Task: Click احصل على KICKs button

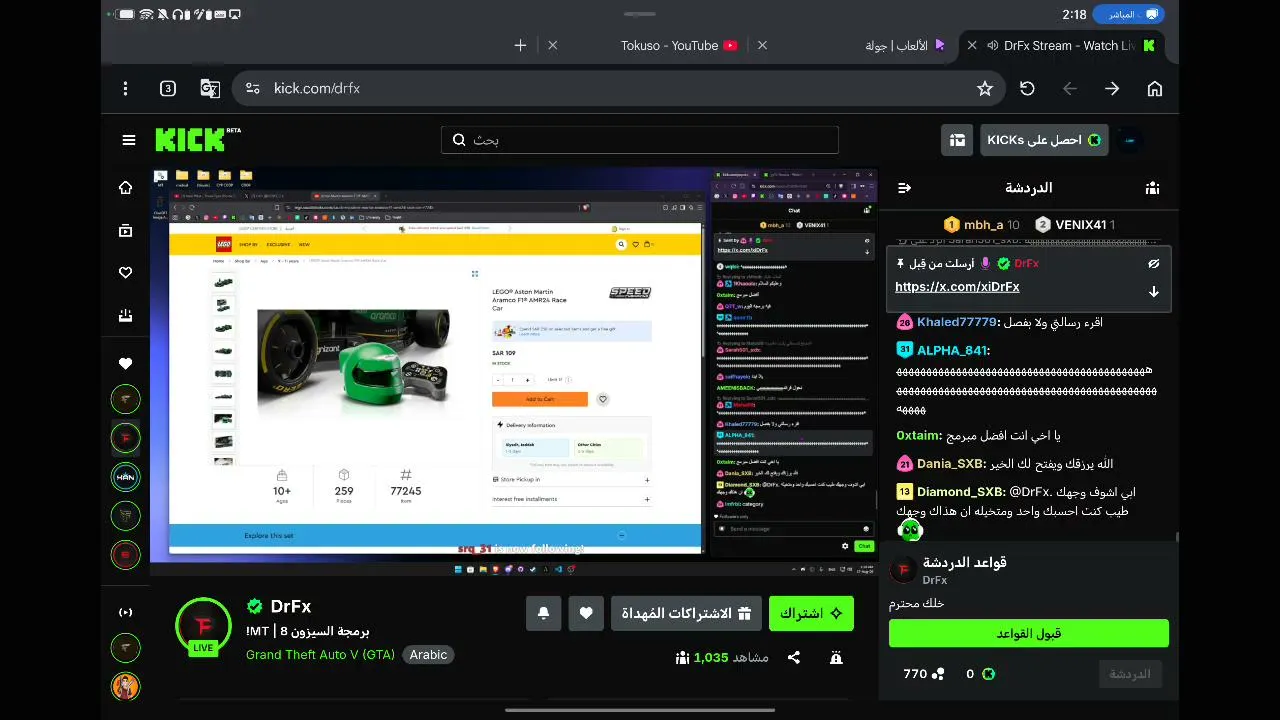Action: pos(1044,140)
